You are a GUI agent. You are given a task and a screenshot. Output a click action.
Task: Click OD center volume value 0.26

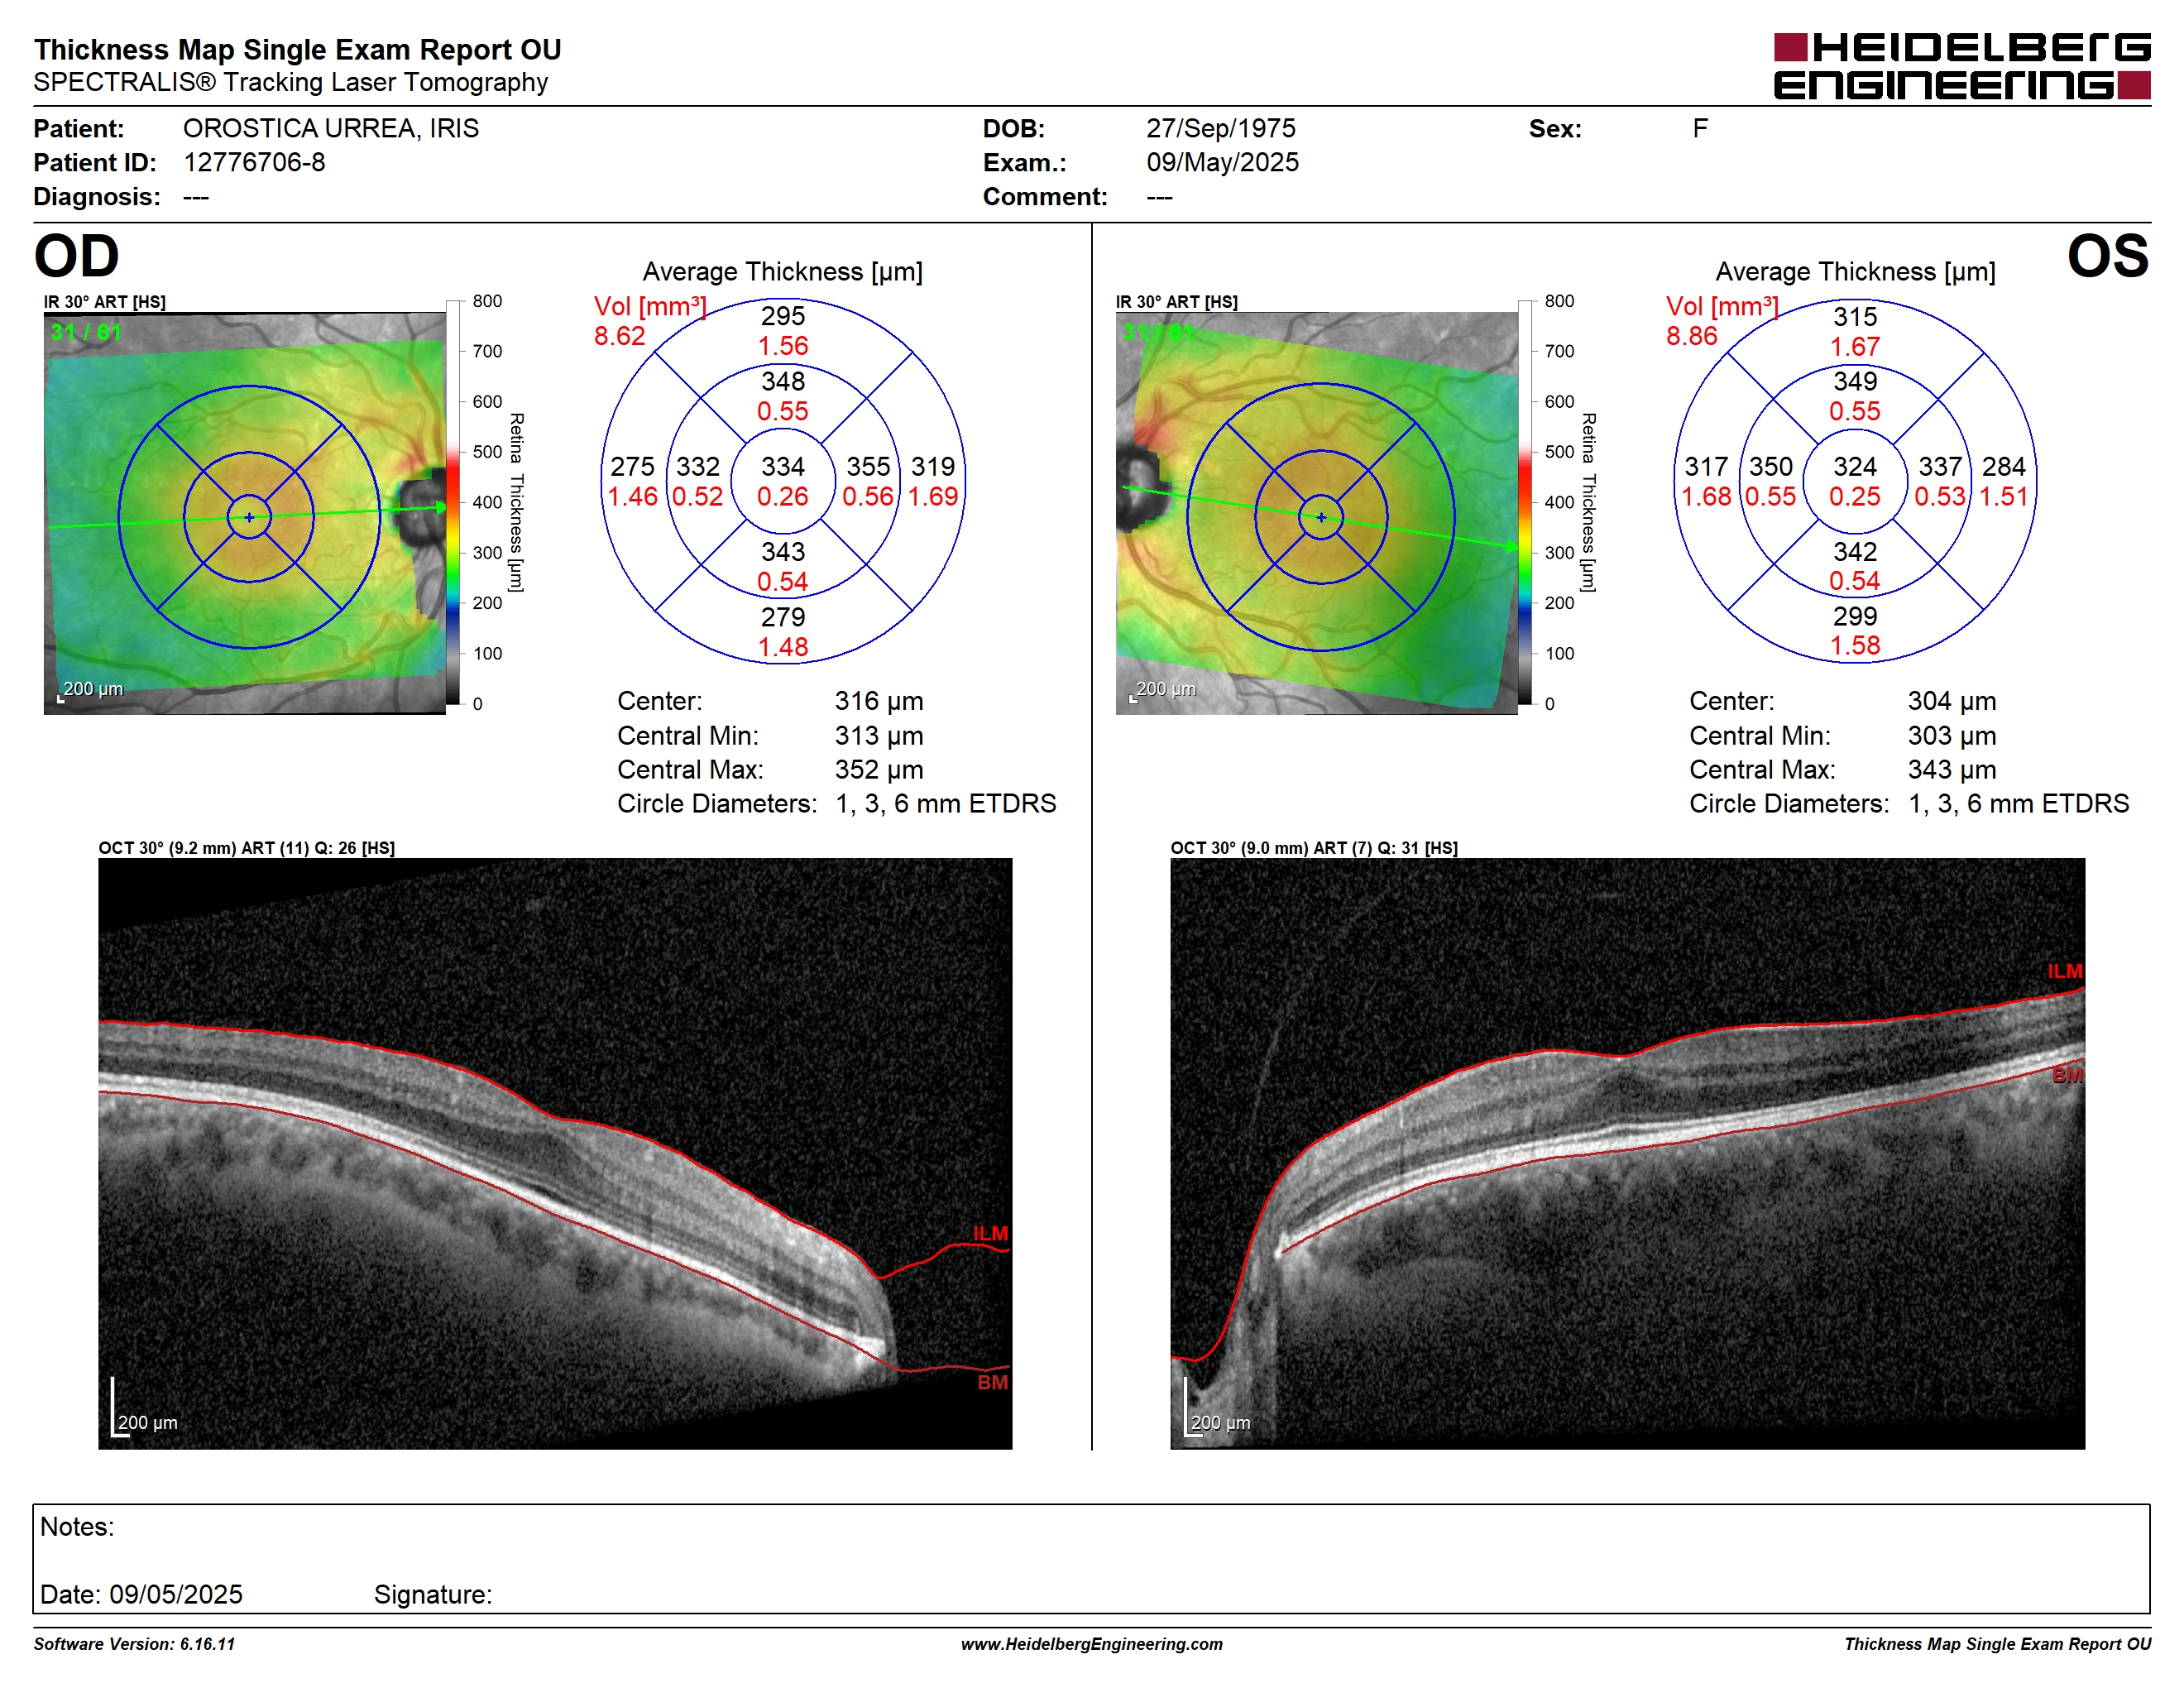click(783, 496)
